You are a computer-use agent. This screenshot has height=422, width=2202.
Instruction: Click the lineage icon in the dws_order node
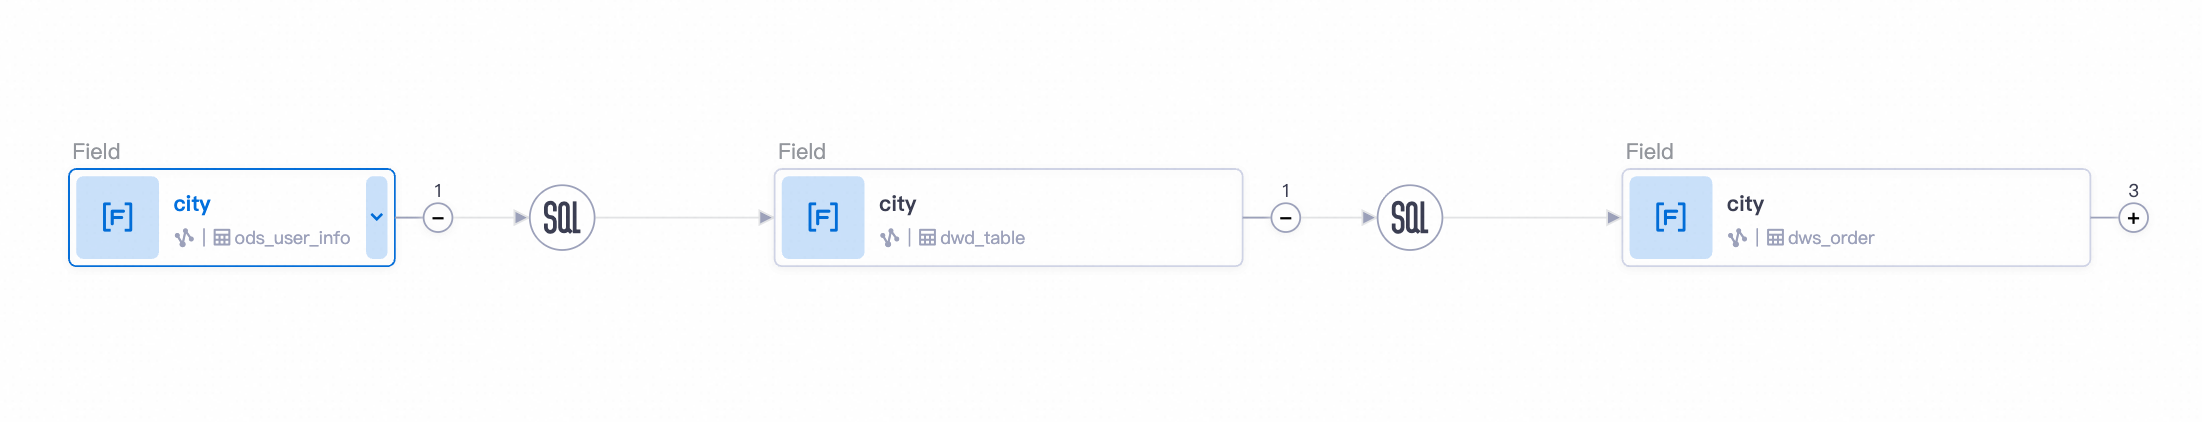pyautogui.click(x=1737, y=238)
